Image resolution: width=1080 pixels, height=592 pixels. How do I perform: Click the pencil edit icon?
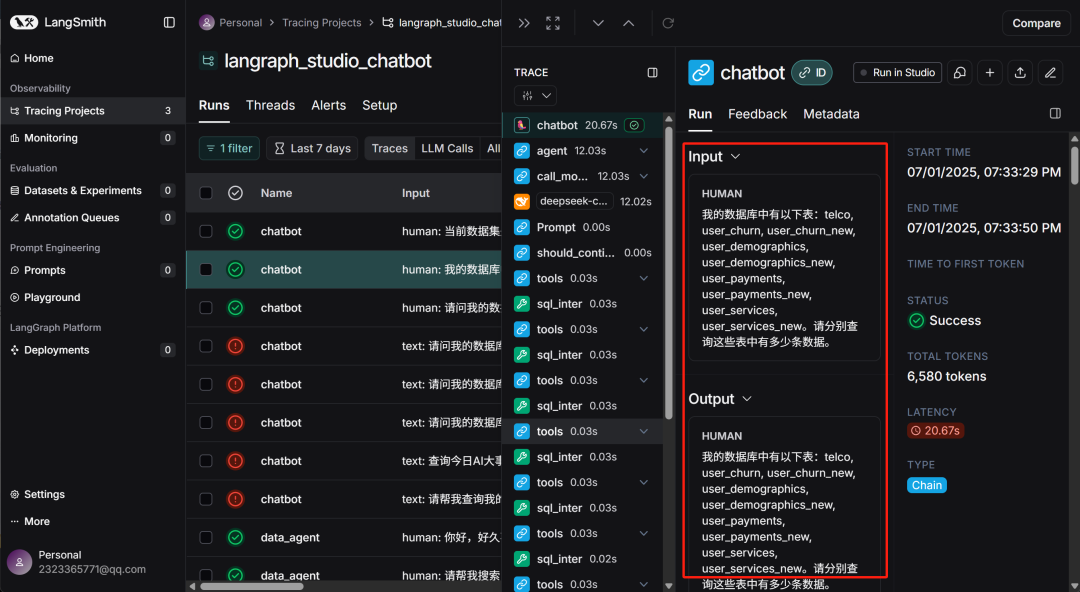coord(1050,72)
